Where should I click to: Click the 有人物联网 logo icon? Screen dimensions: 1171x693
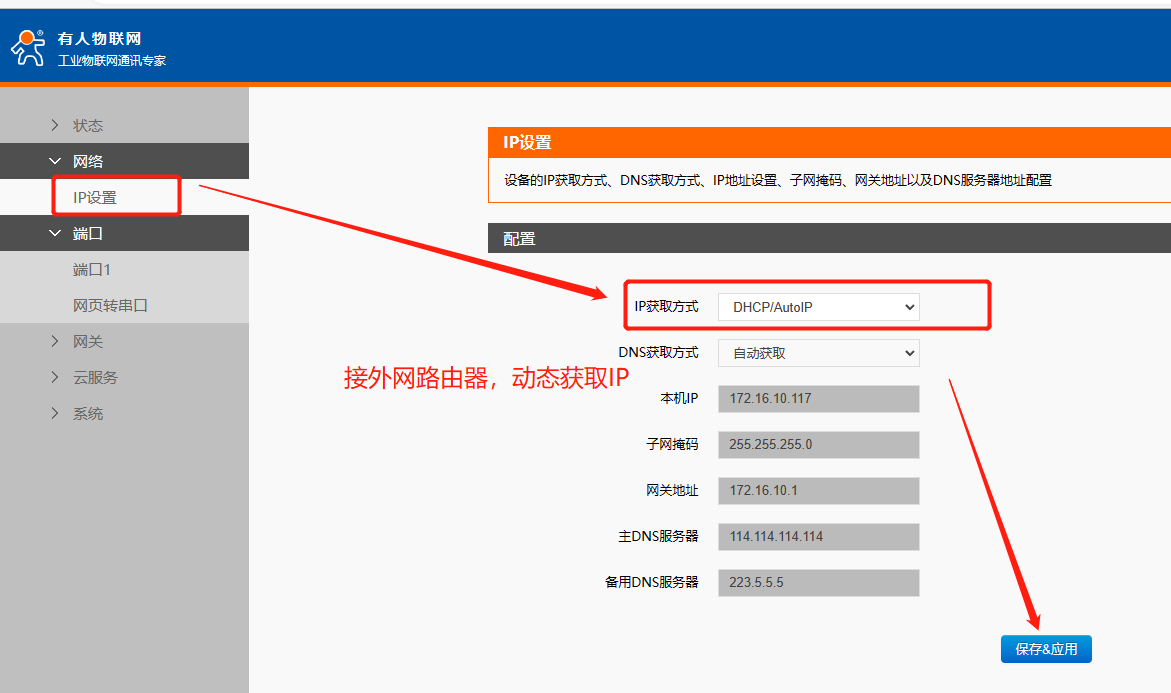[x=28, y=47]
